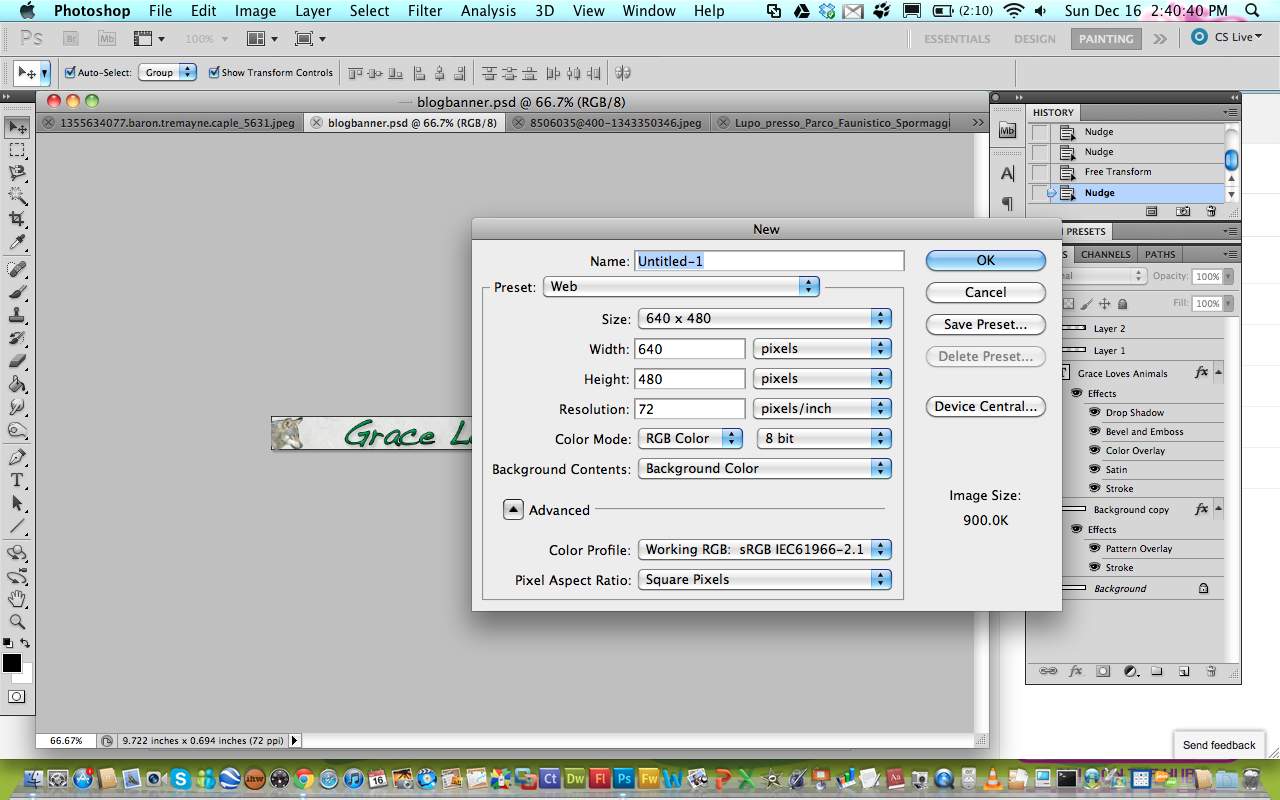
Task: Switch to the Channels tab
Action: click(1105, 254)
